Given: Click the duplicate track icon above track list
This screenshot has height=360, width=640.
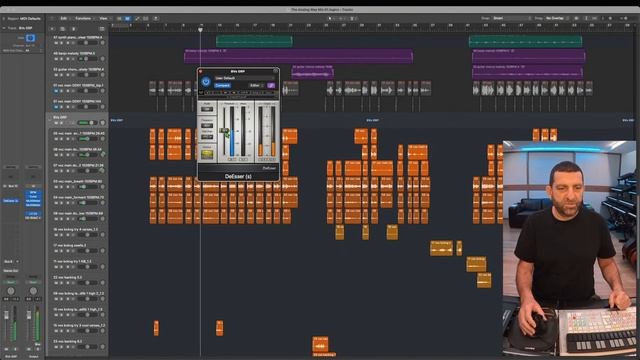Looking at the screenshot, I should coord(62,29).
